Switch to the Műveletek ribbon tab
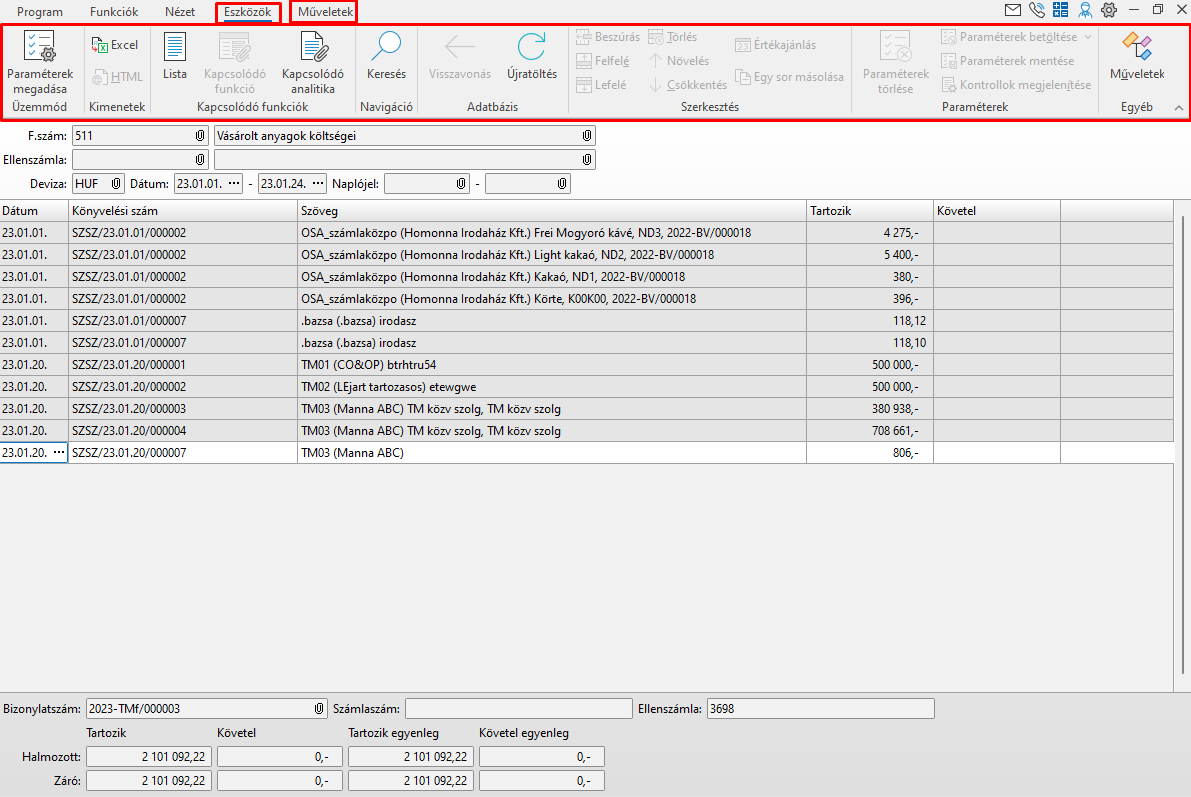Viewport: 1191px width, 797px height. 325,12
